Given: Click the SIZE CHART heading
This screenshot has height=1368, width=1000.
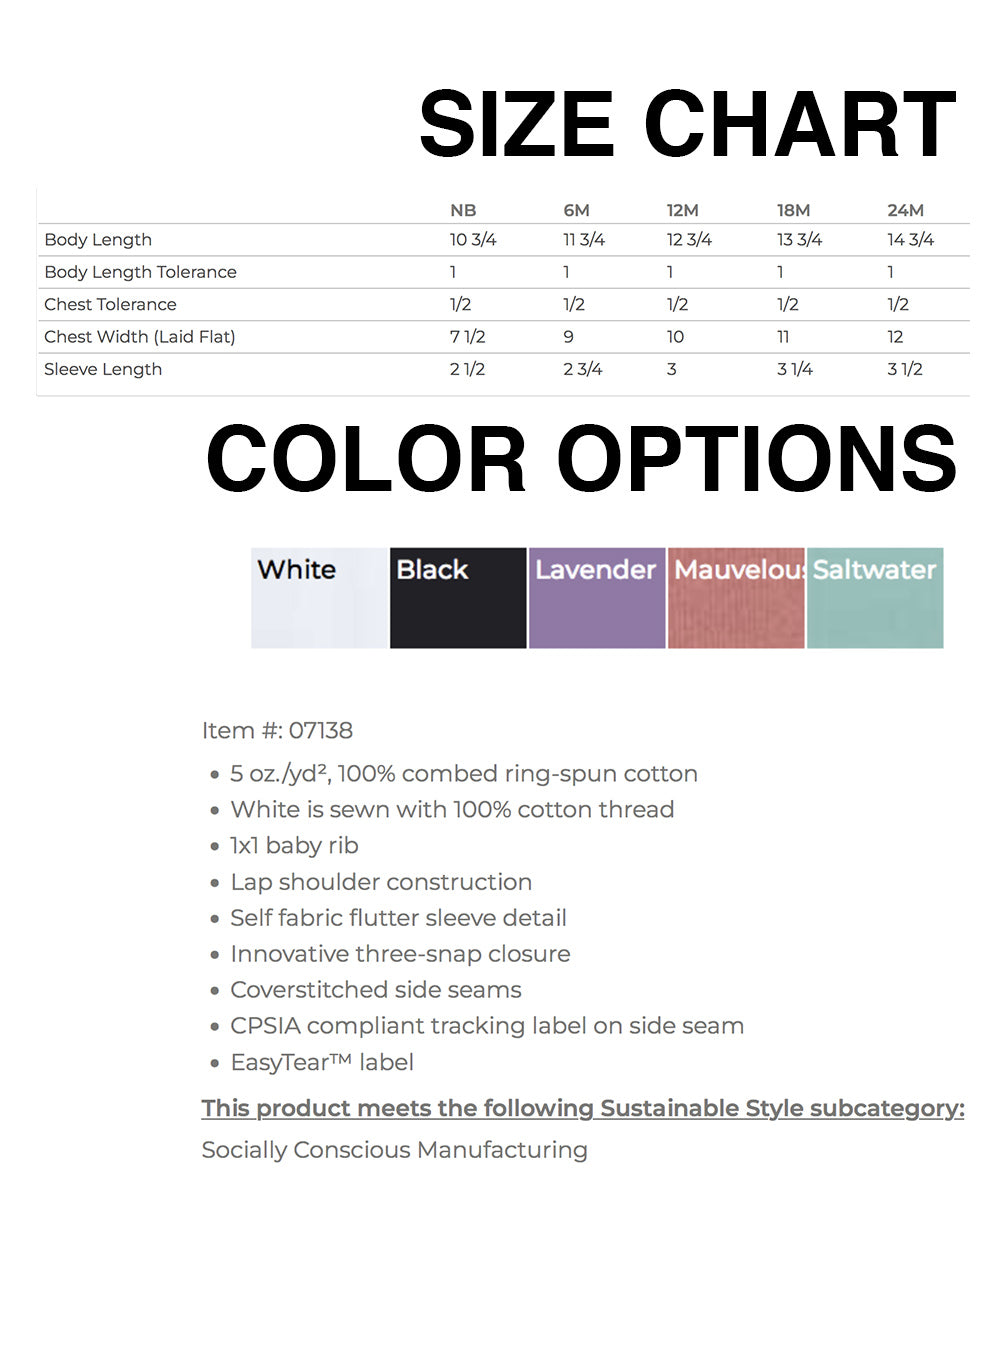Looking at the screenshot, I should coord(687,124).
